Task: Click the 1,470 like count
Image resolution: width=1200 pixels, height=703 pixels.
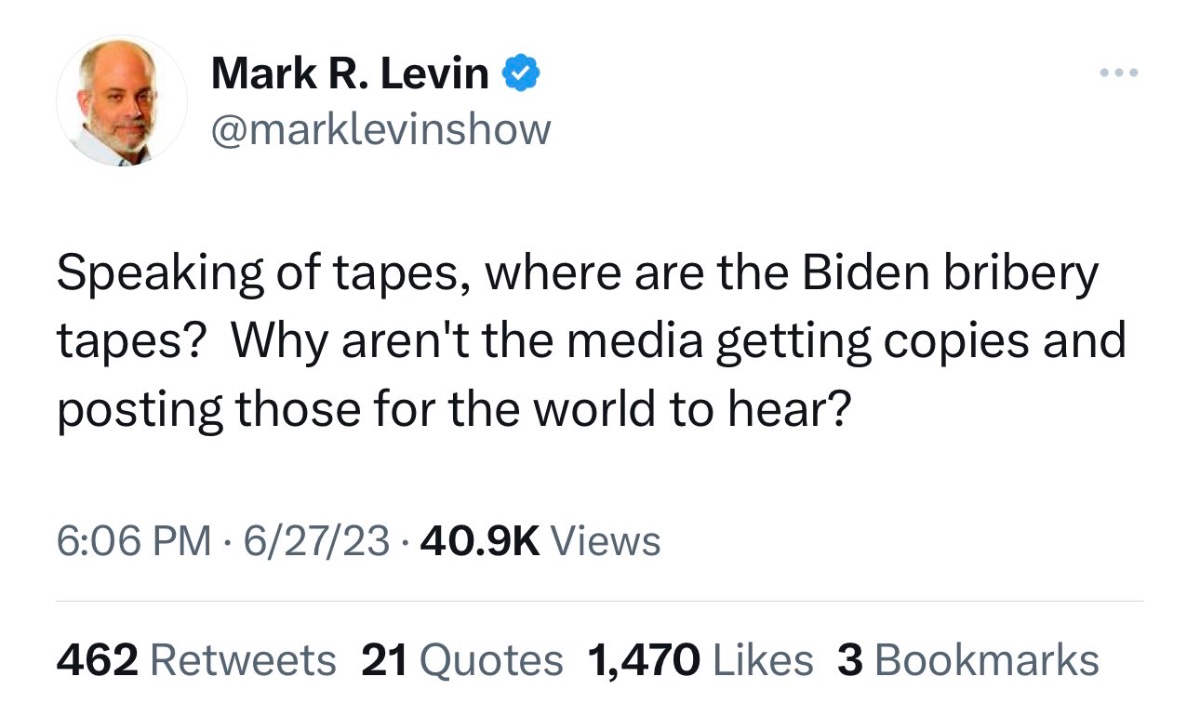Action: click(643, 660)
